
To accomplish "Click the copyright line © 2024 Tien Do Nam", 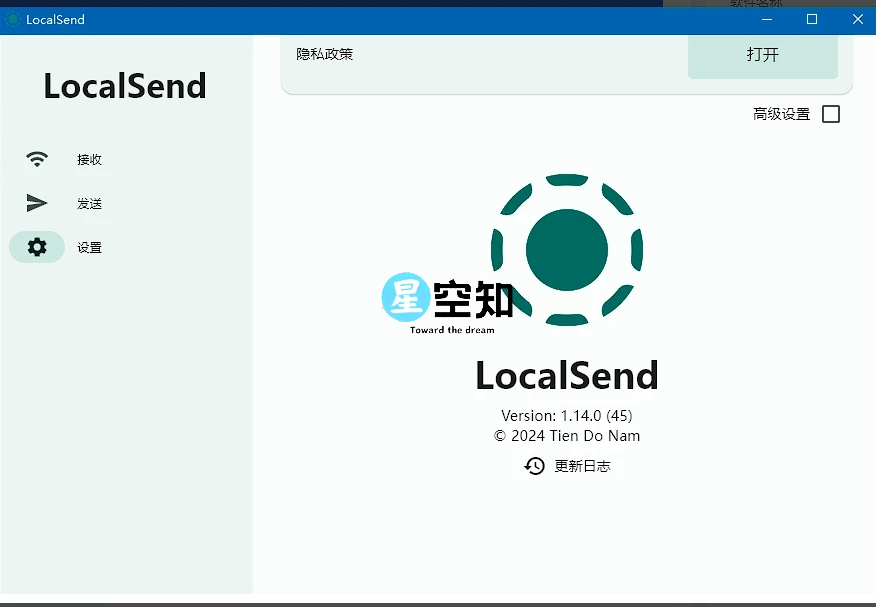I will pyautogui.click(x=567, y=435).
